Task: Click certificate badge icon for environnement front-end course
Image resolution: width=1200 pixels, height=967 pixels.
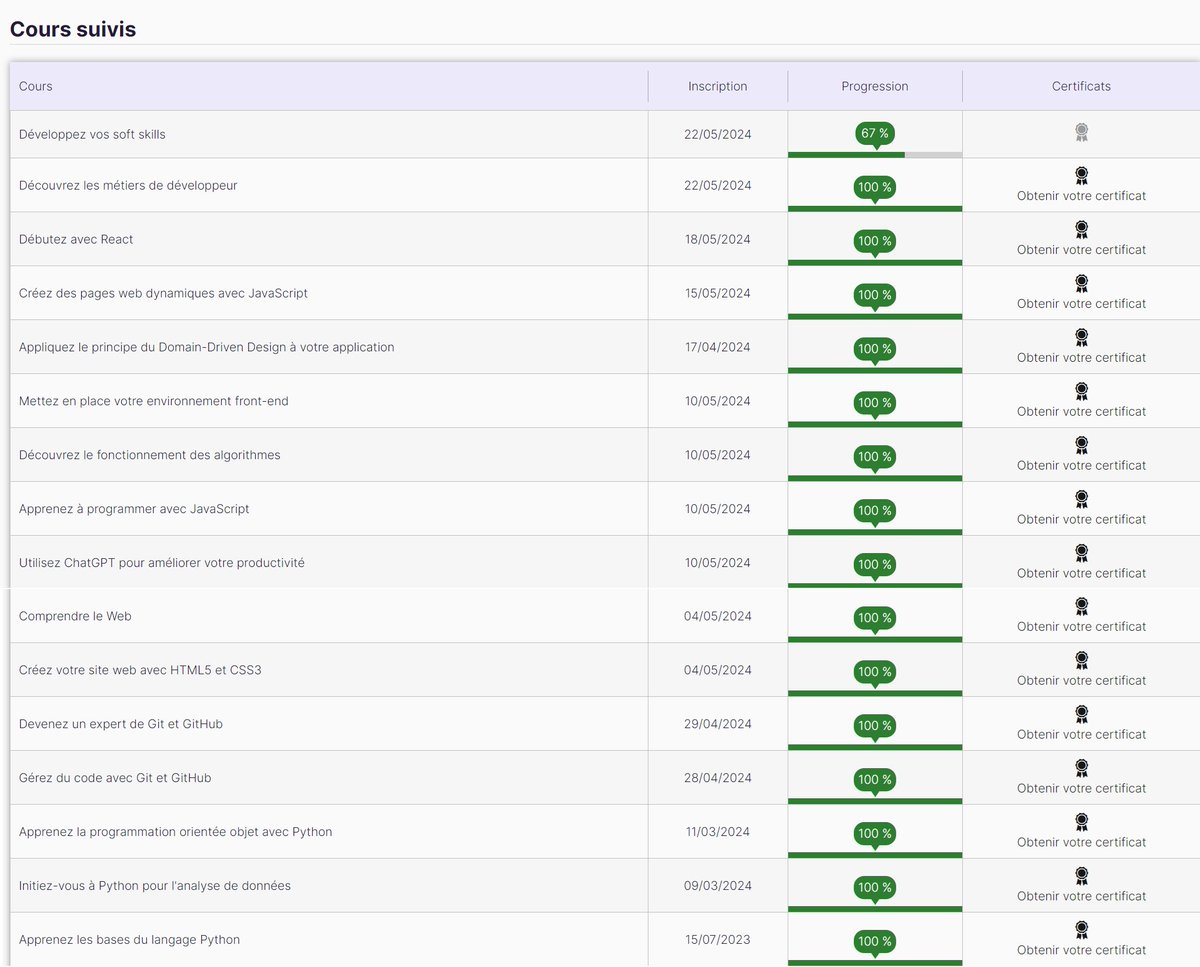Action: point(1081,392)
